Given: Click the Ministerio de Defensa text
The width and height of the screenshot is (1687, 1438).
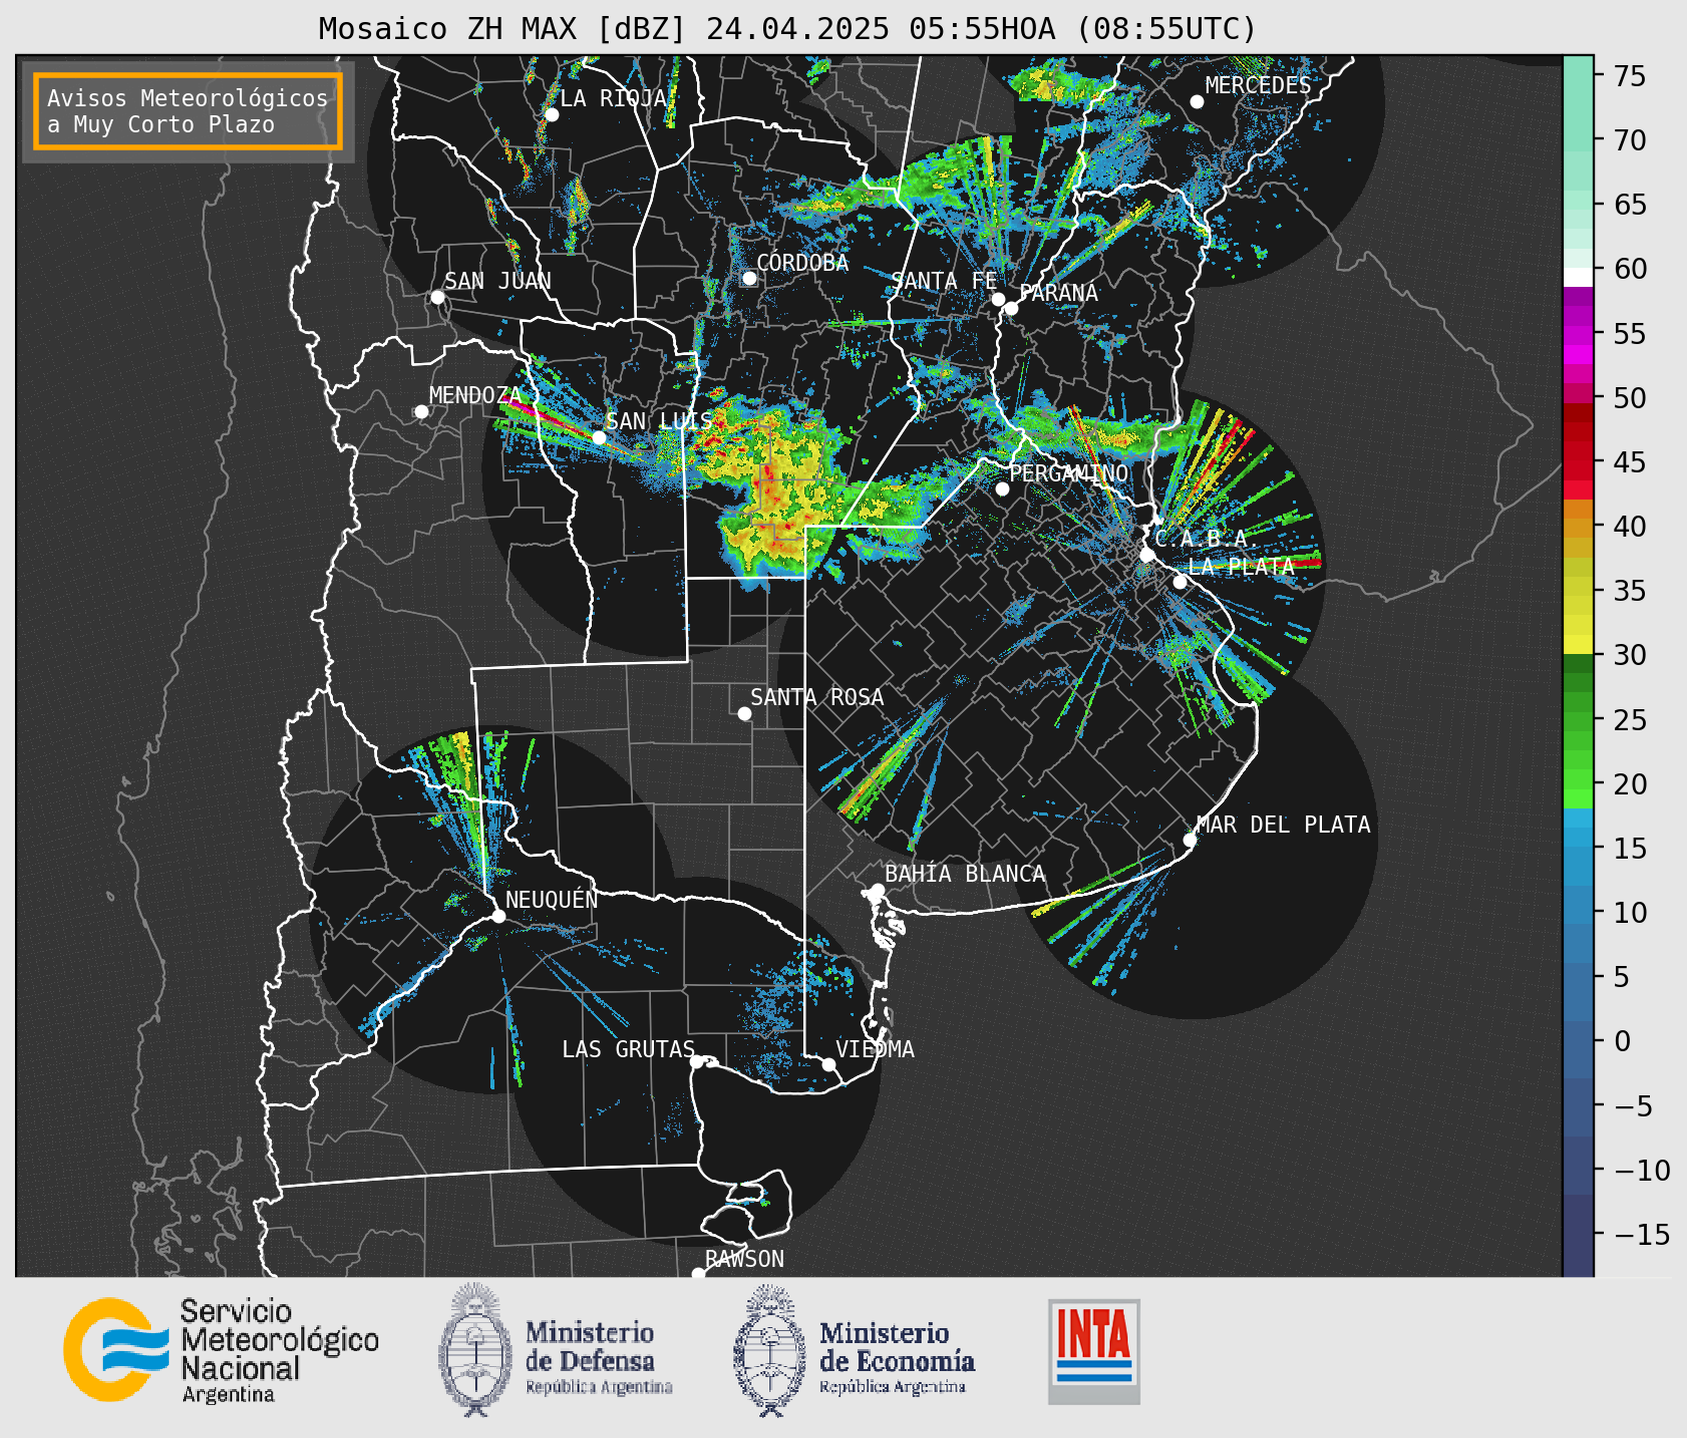Looking at the screenshot, I should (598, 1358).
